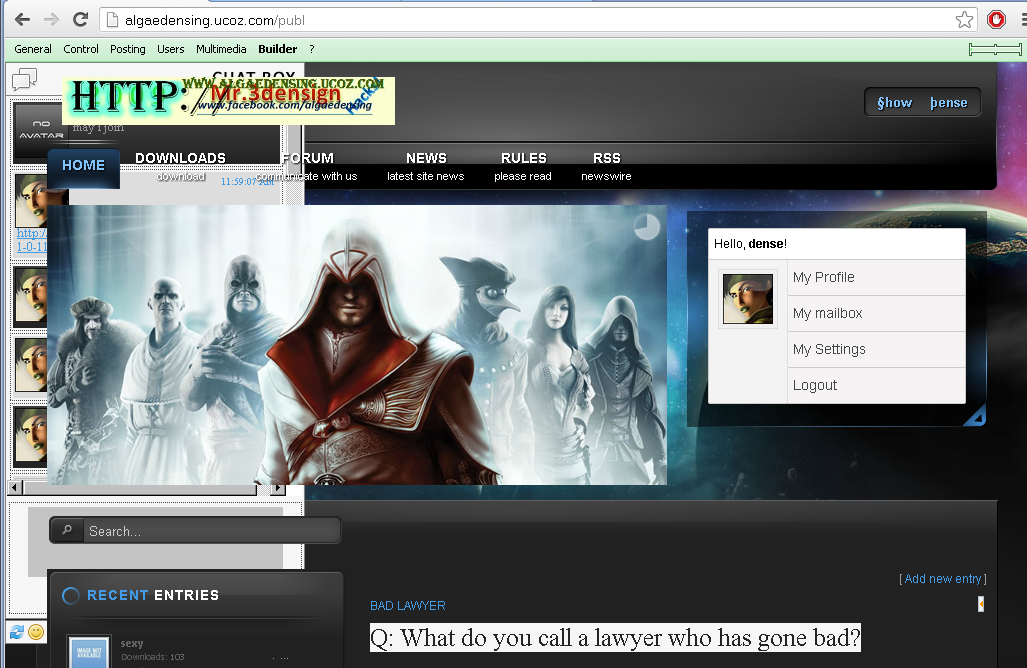Focus the Search input field
Viewport: 1027px width, 668px height.
(212, 531)
